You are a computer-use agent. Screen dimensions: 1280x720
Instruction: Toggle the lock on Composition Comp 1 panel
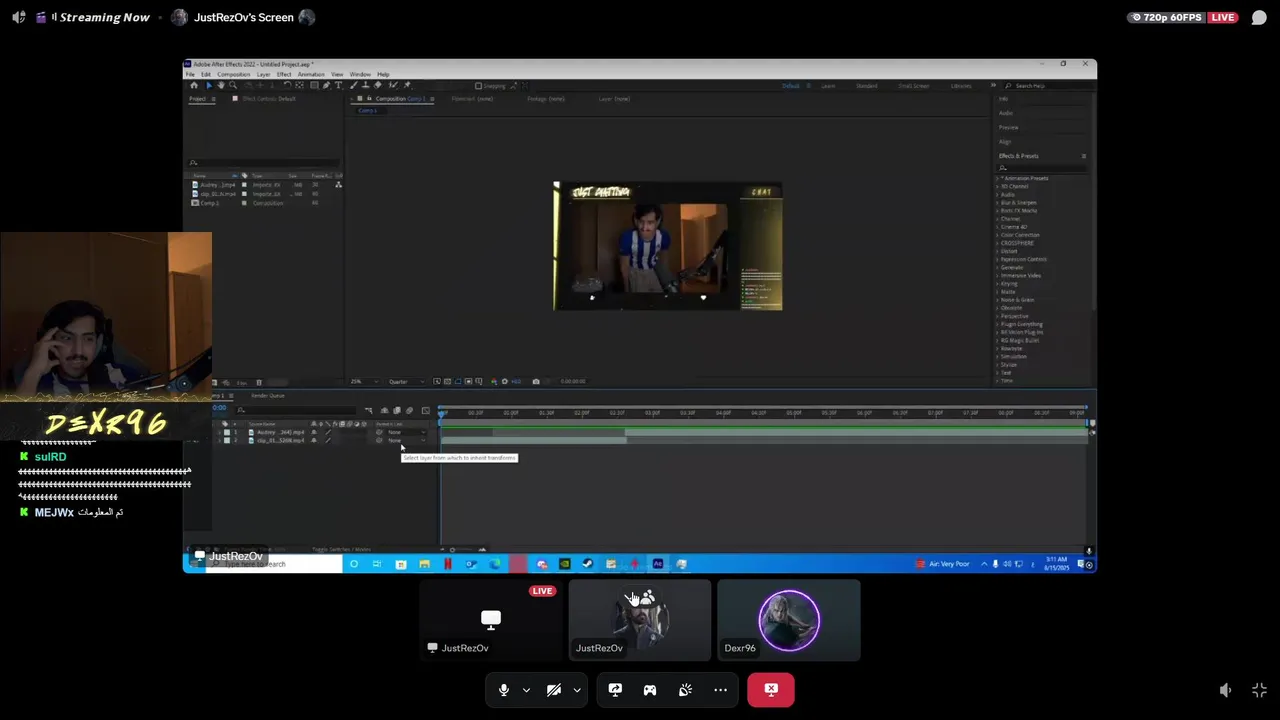click(x=369, y=98)
